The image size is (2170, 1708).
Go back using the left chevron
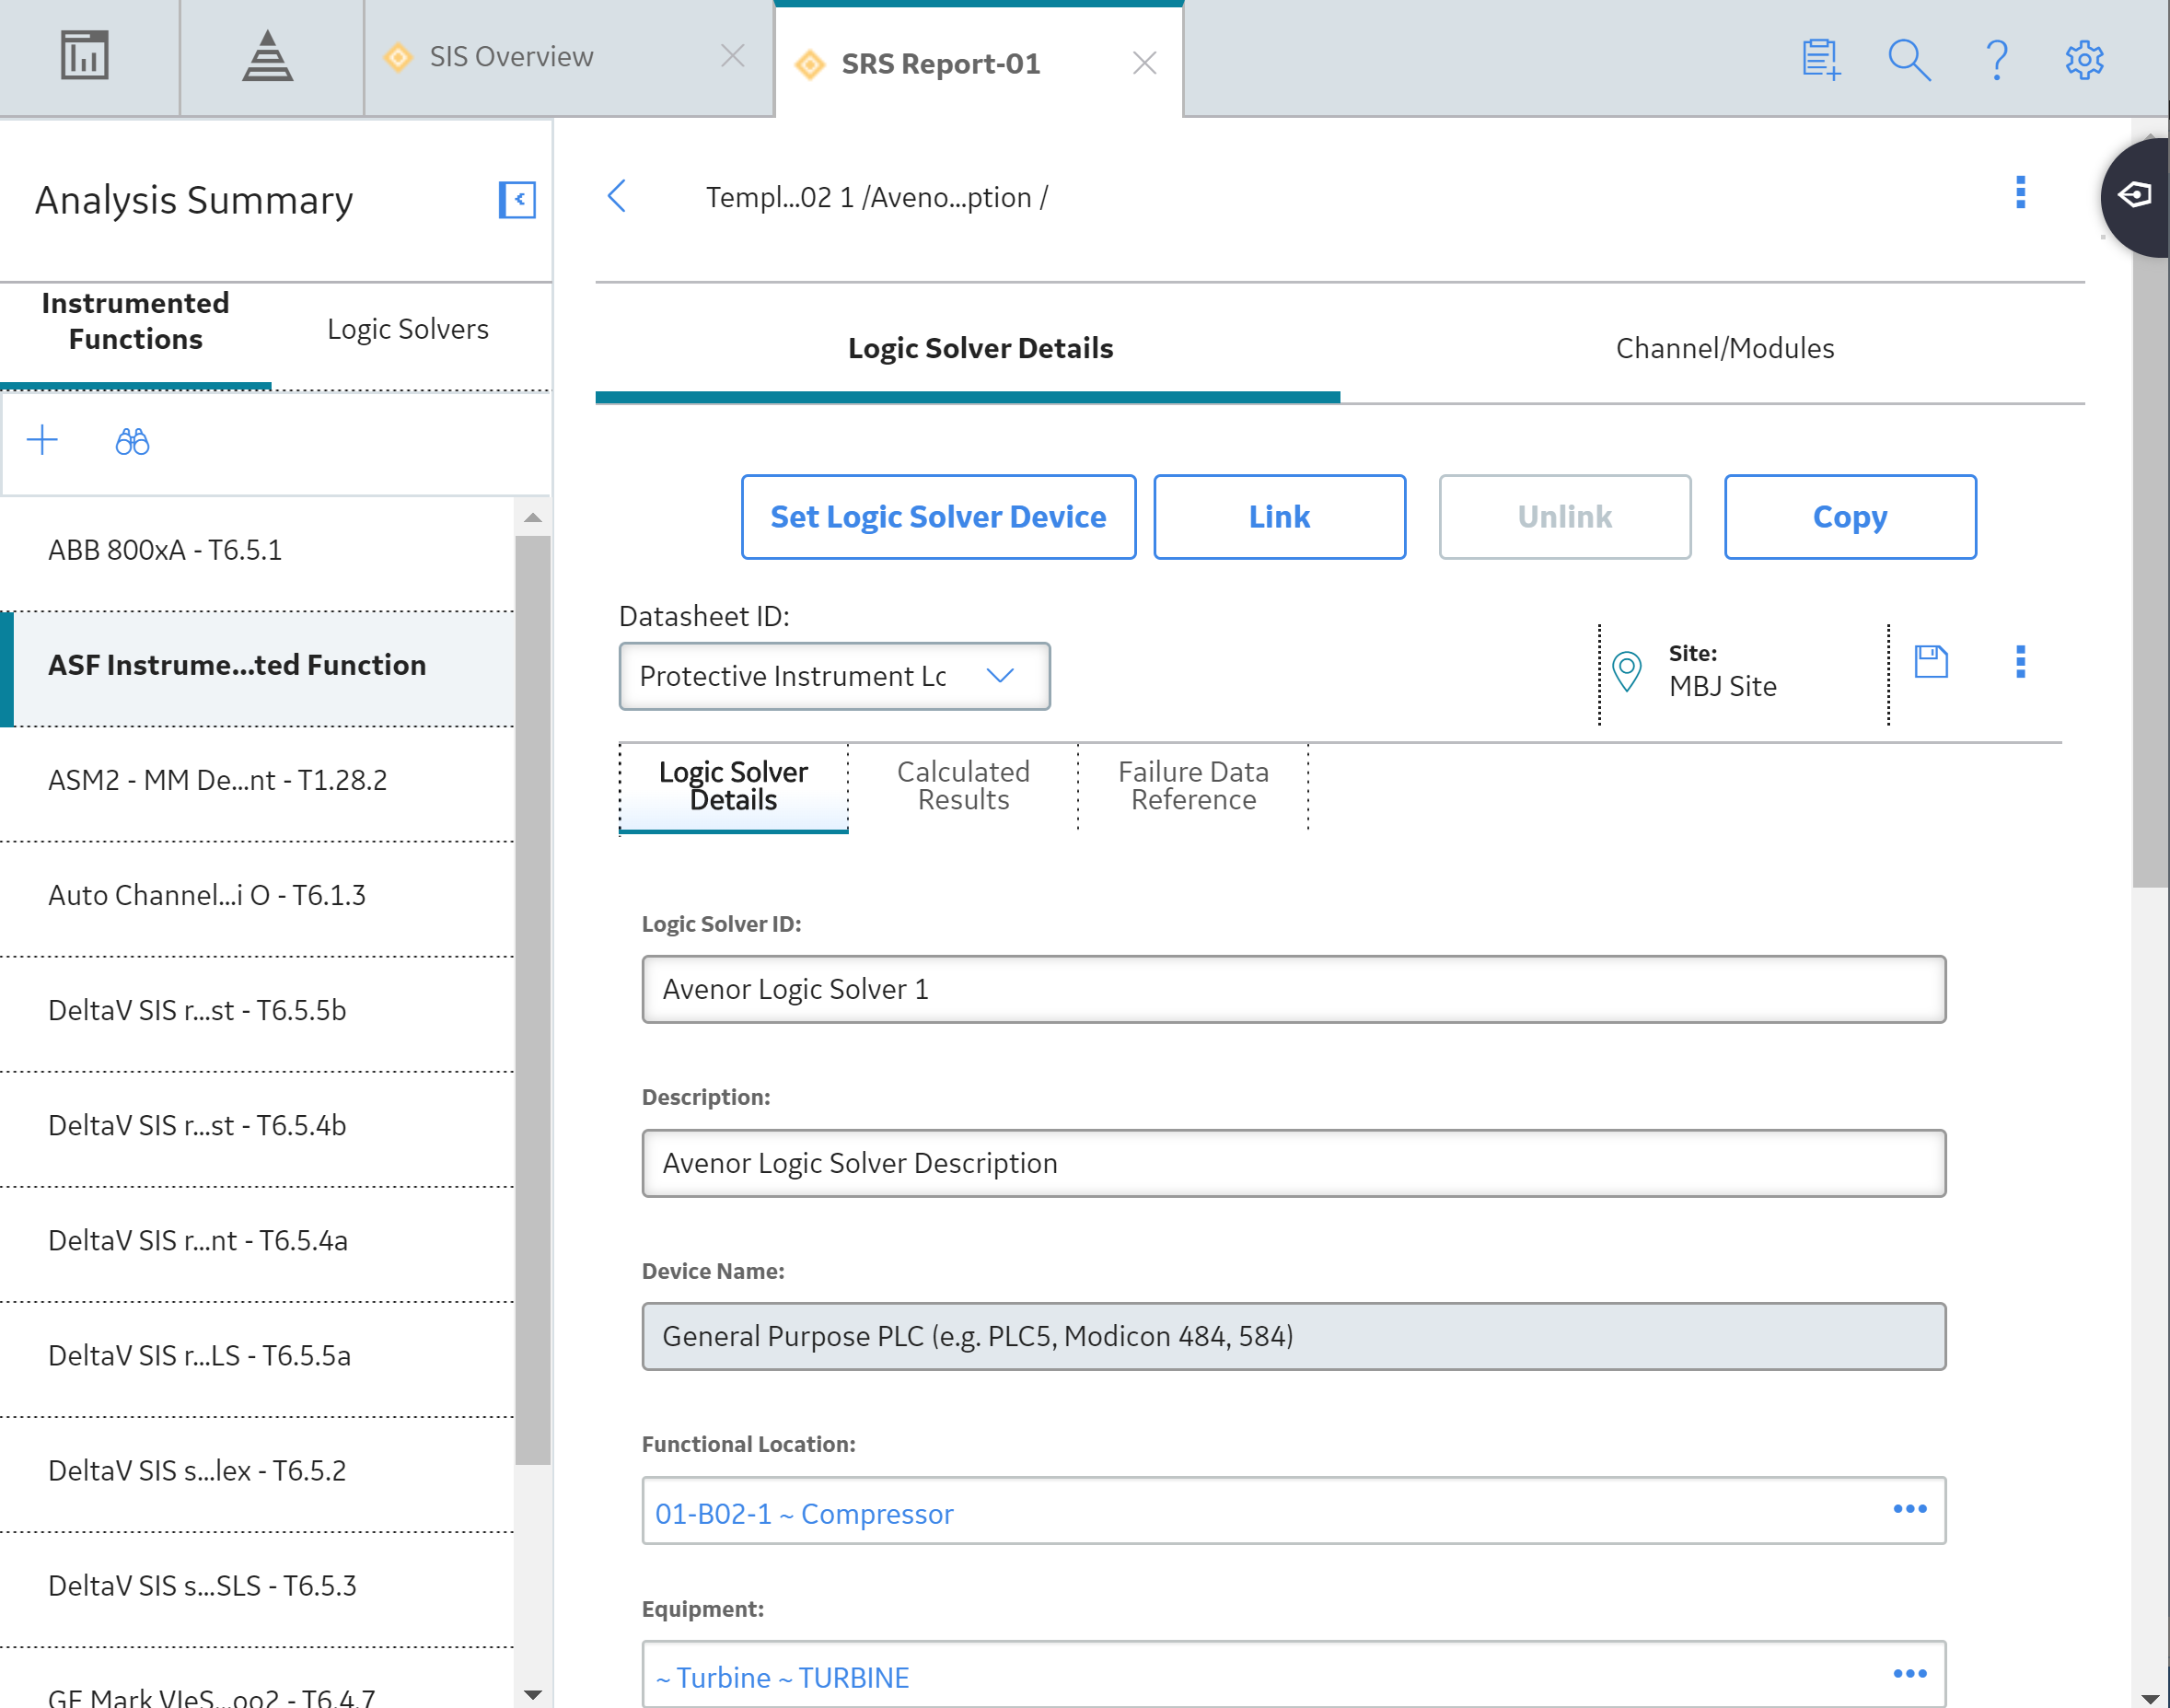(617, 196)
